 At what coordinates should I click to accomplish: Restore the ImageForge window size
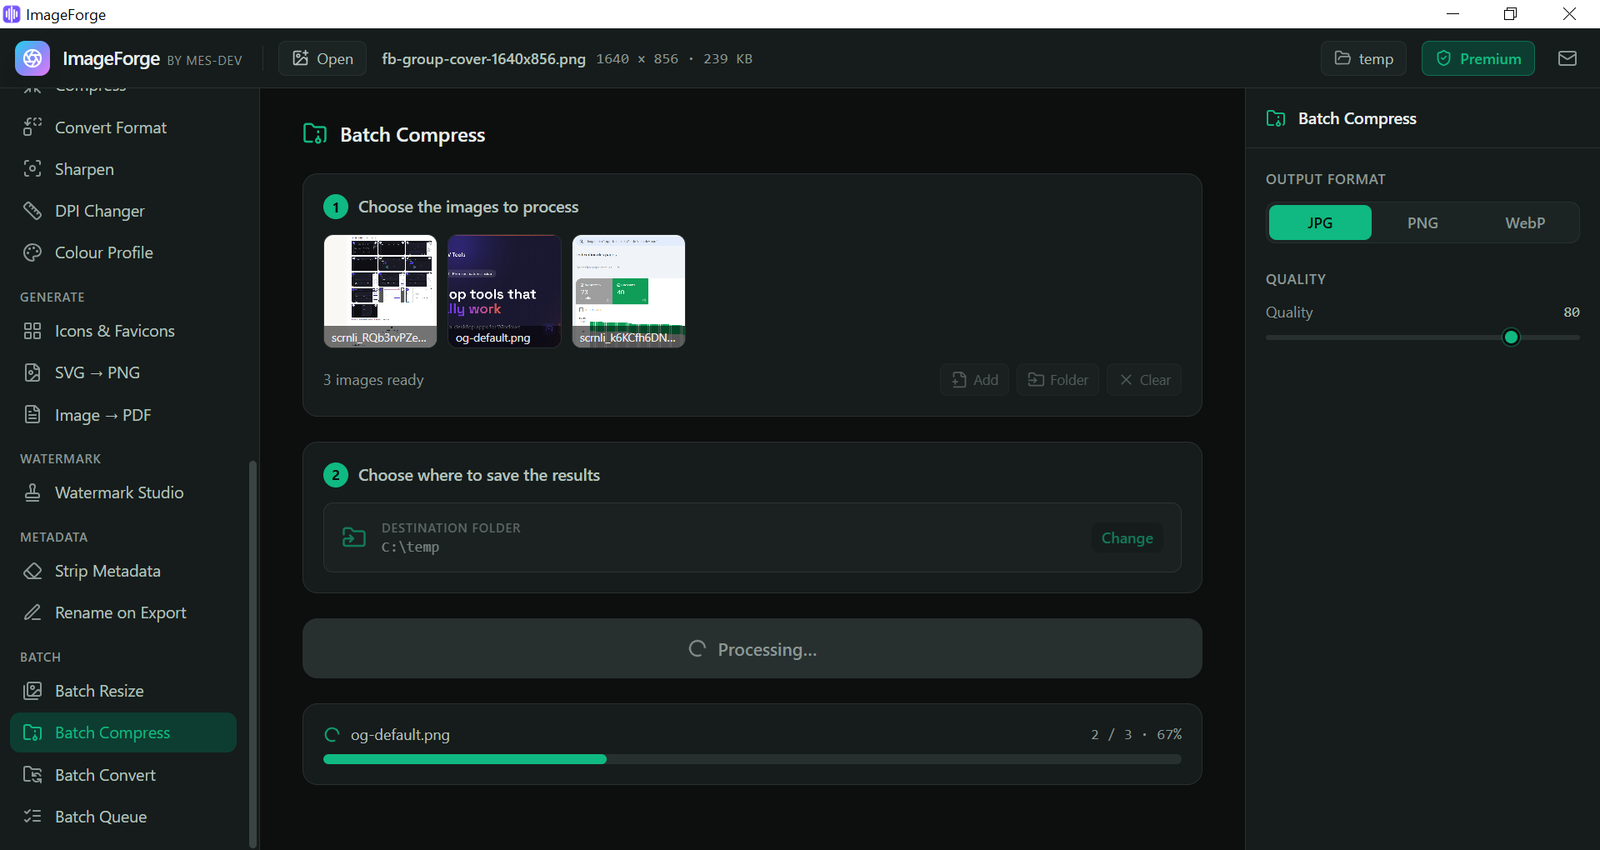point(1510,14)
